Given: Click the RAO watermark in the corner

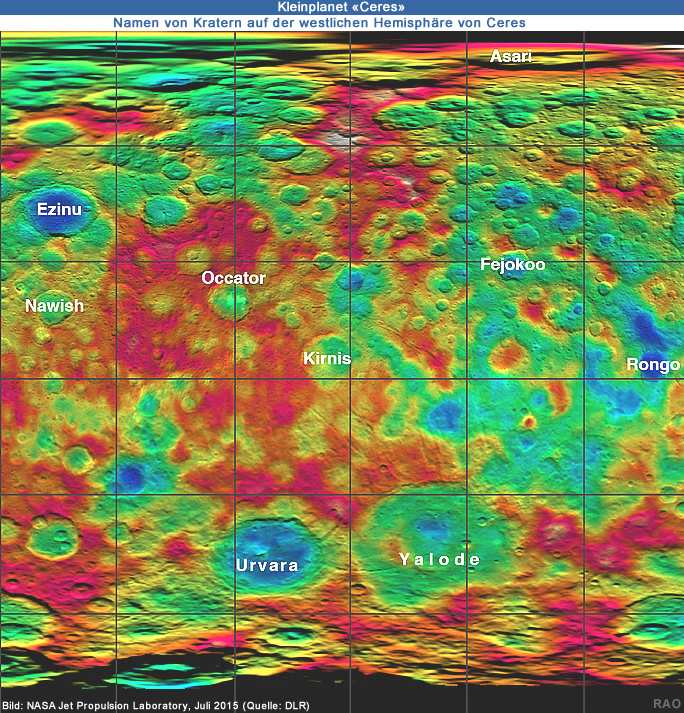Looking at the screenshot, I should click(667, 704).
